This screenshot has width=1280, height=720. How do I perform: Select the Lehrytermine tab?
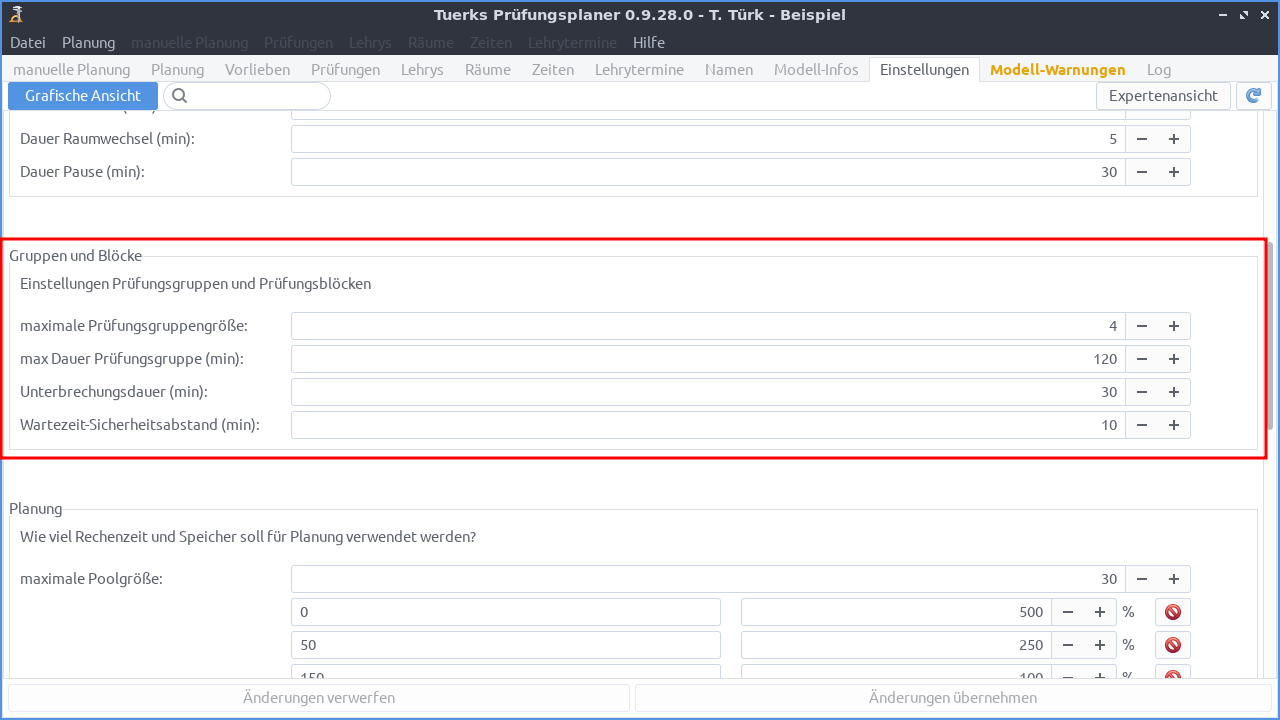point(639,69)
